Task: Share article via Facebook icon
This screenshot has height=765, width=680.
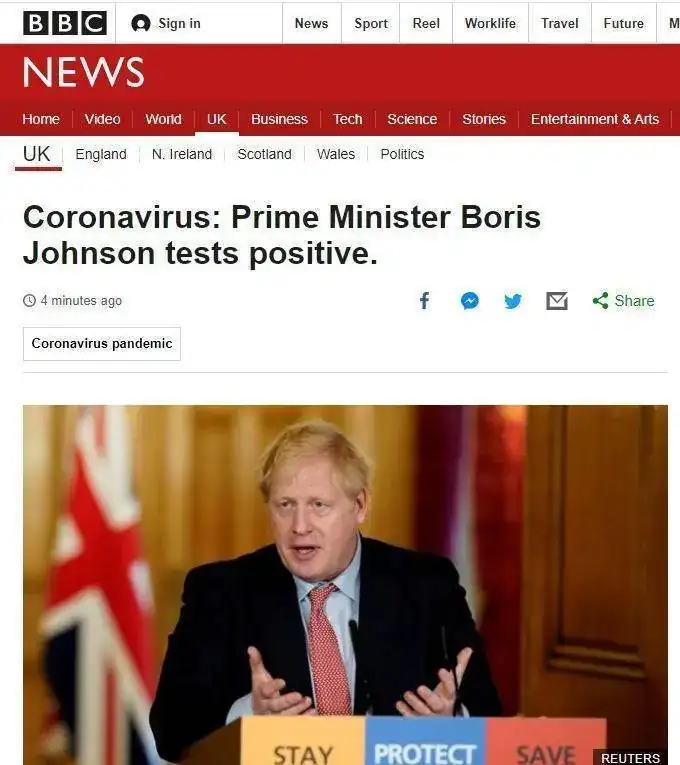Action: click(x=424, y=301)
